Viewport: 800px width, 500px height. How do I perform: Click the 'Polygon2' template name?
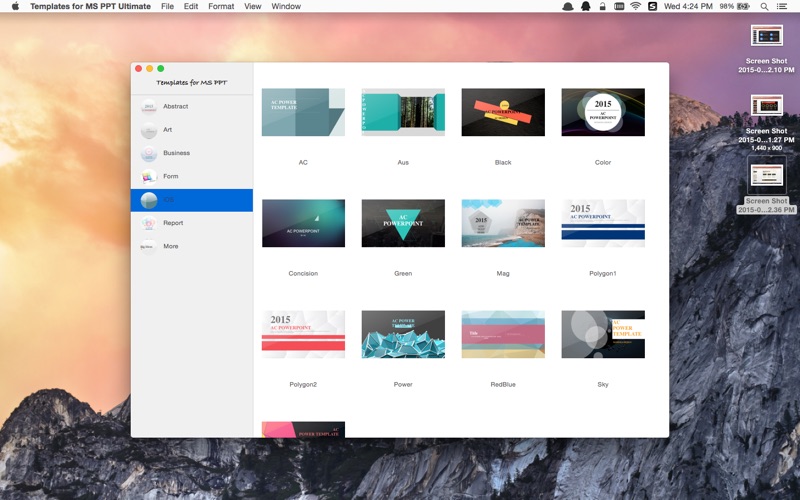(303, 385)
